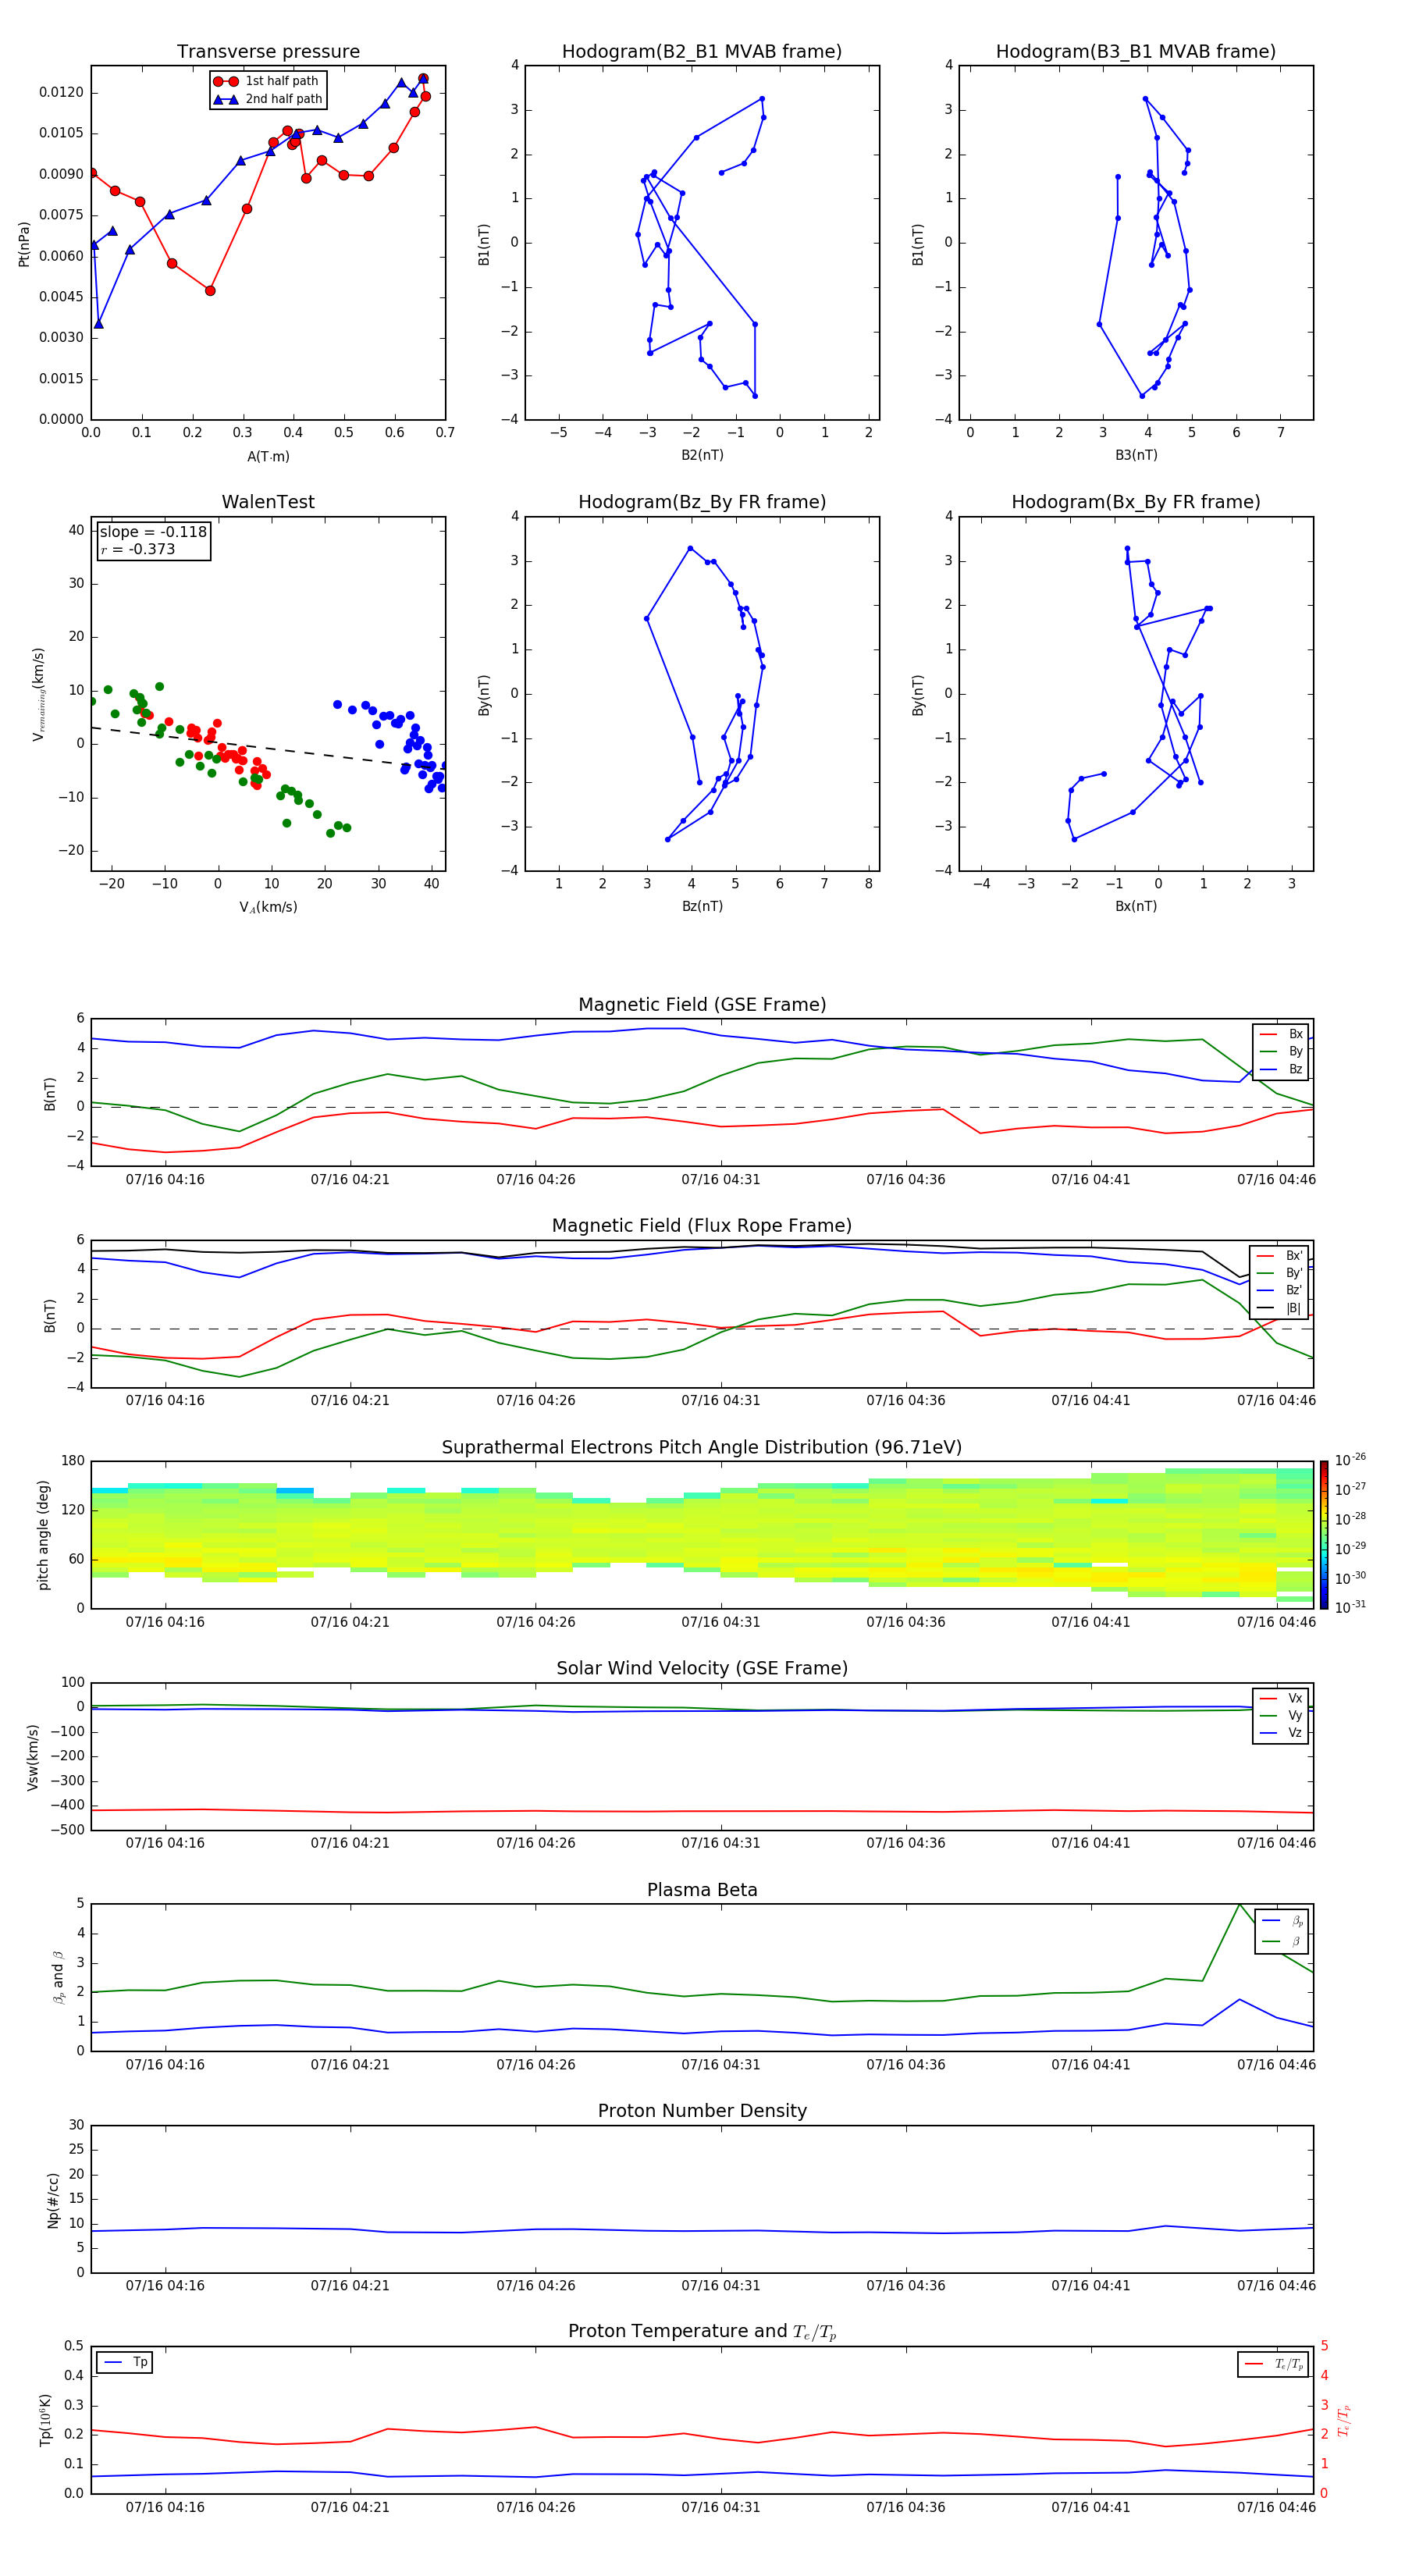Image resolution: width=1405 pixels, height=2576 pixels.
Task: Click the 'B3(nT)' x-axis label
Action: pos(1136,455)
